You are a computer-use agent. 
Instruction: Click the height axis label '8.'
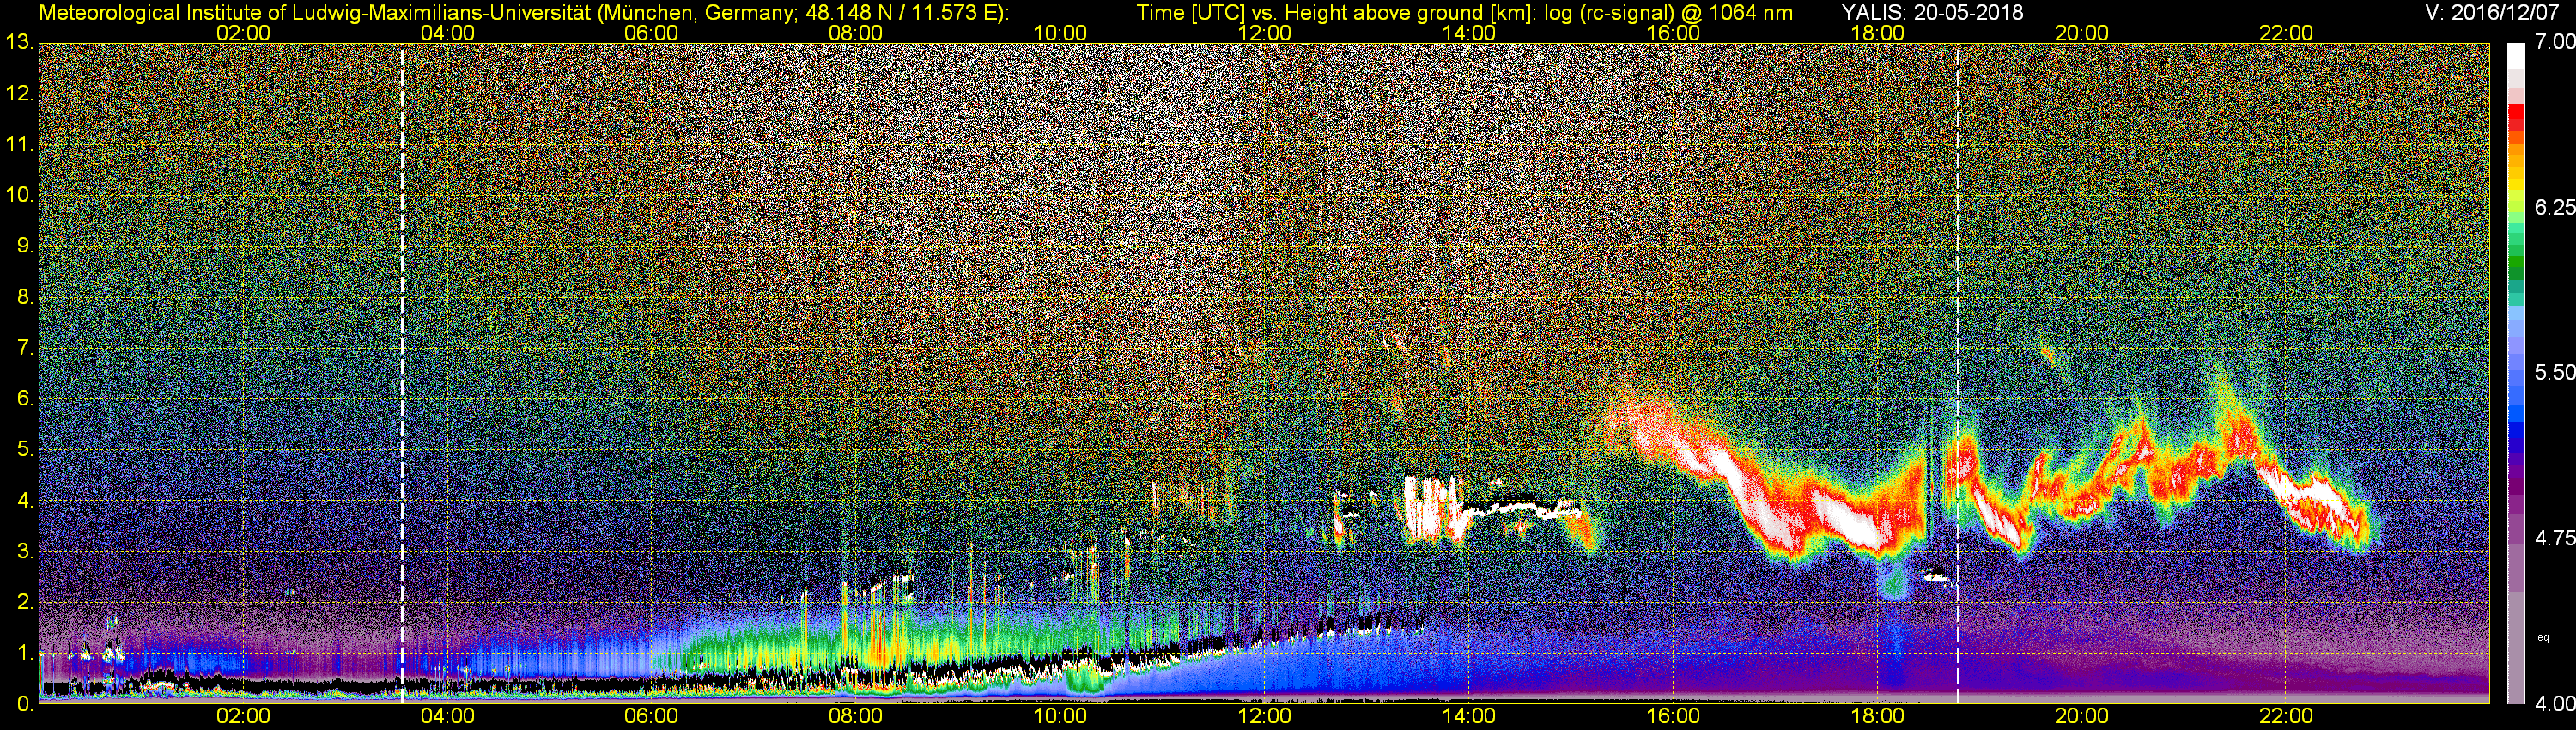25,297
